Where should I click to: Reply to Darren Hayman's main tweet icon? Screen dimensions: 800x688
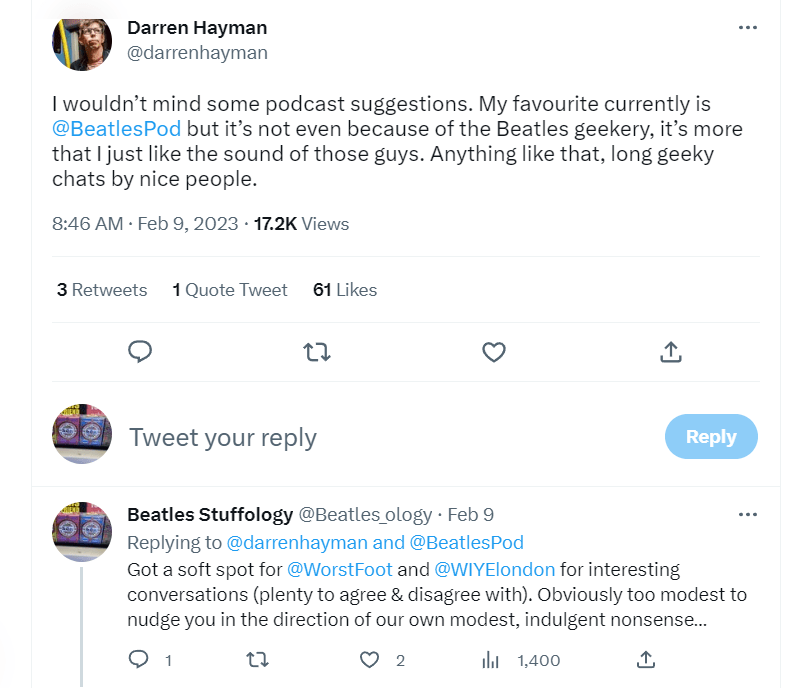(x=140, y=351)
